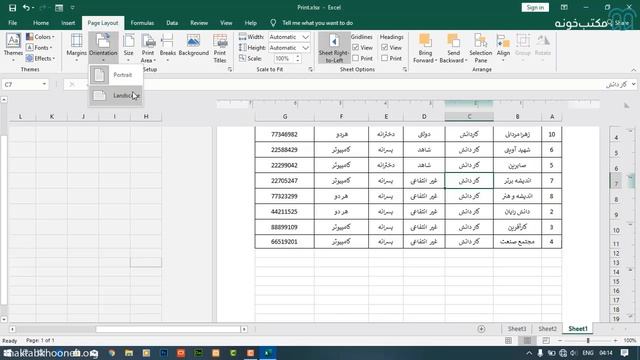Open theme Colors dropdown
The width and height of the screenshot is (640, 360).
pos(40,37)
